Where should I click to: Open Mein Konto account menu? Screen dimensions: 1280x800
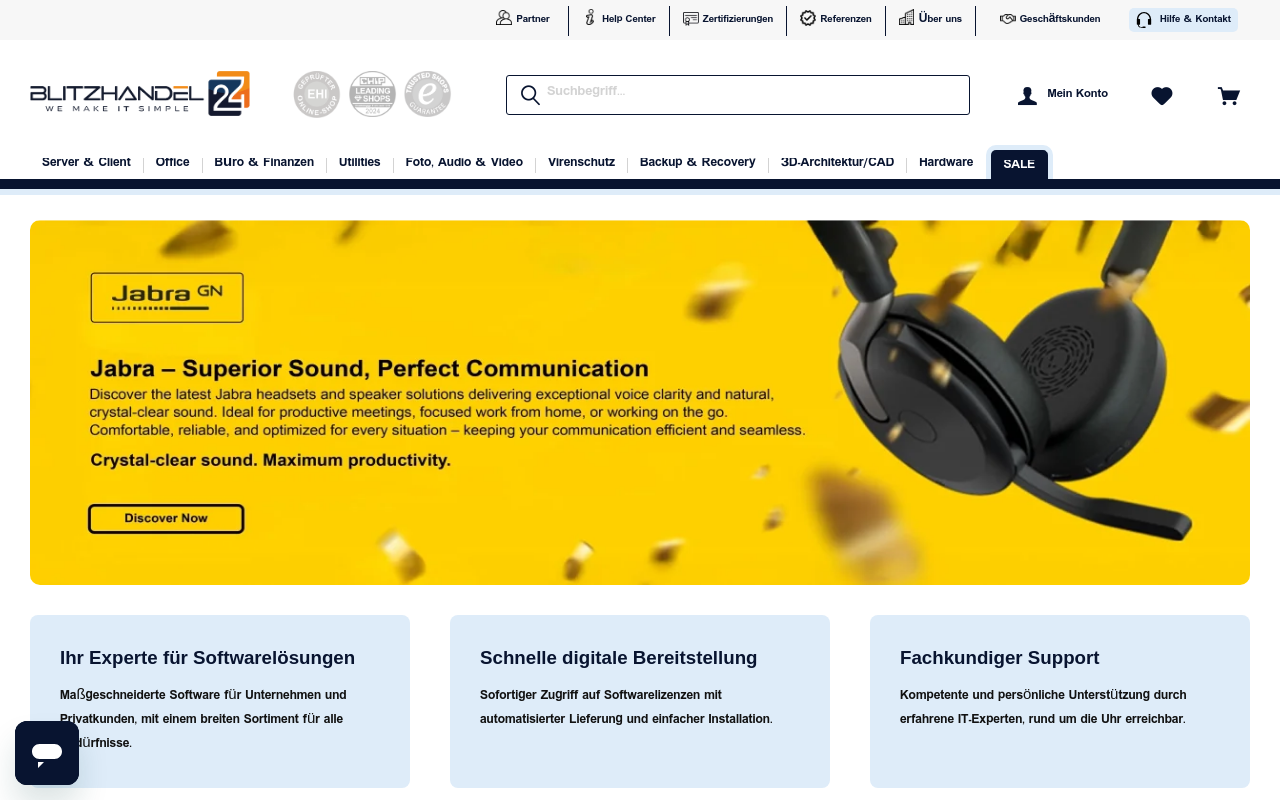pos(1062,95)
